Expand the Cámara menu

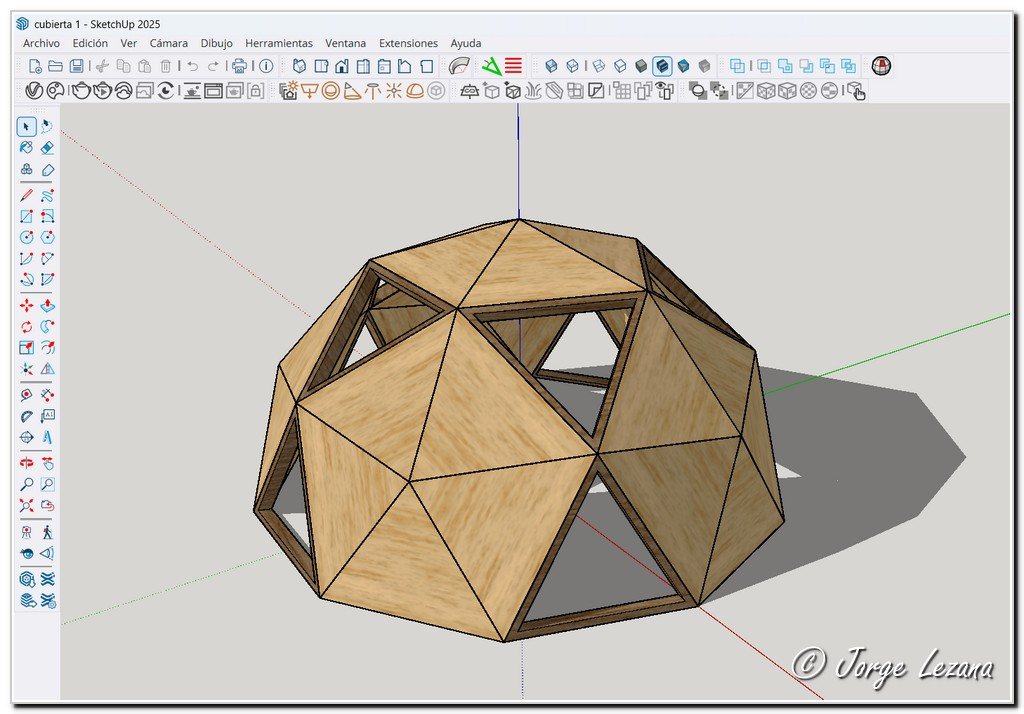[168, 43]
